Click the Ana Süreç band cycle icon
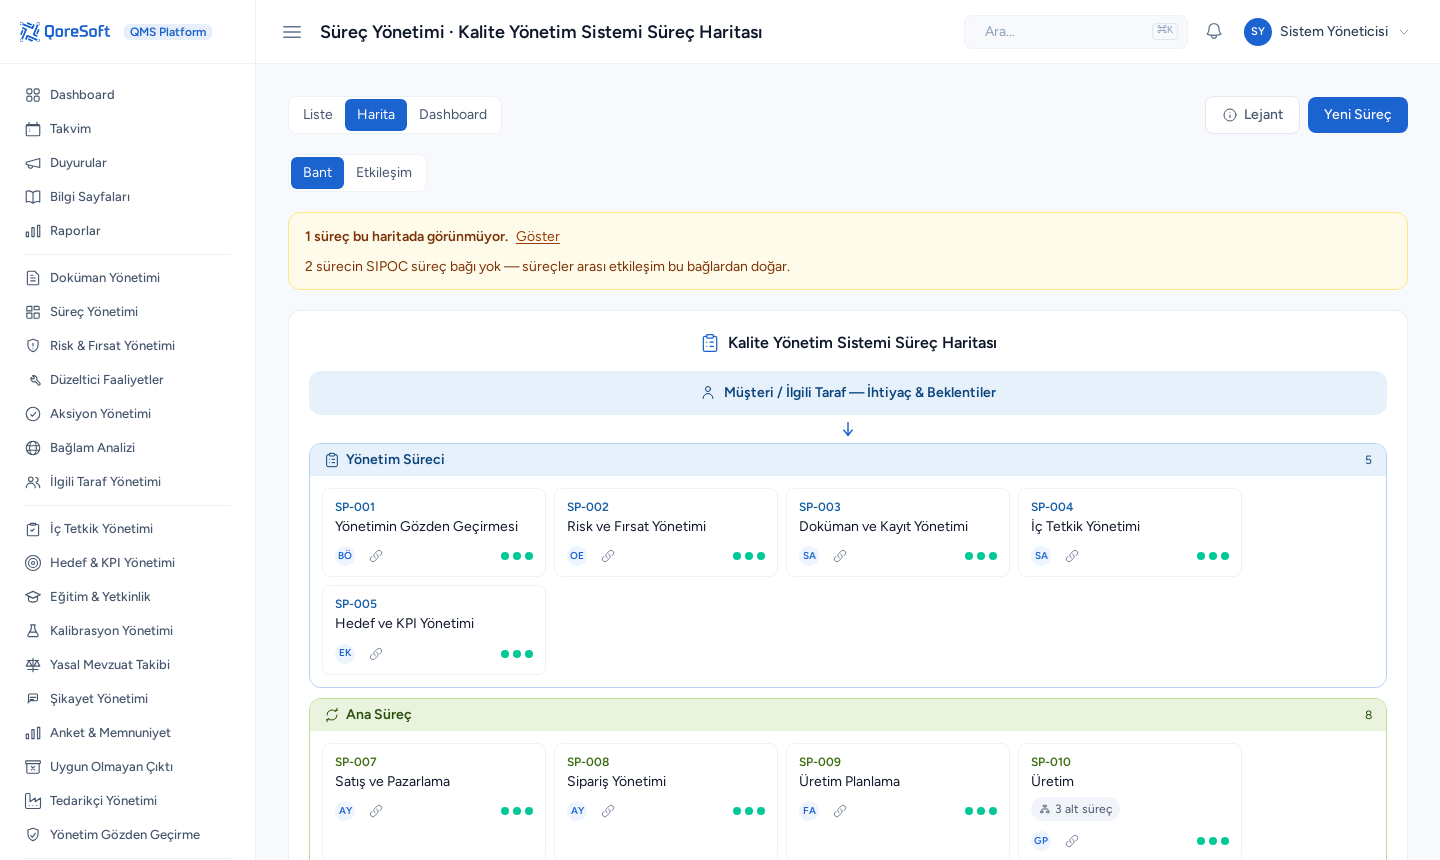1440x860 pixels. point(332,715)
